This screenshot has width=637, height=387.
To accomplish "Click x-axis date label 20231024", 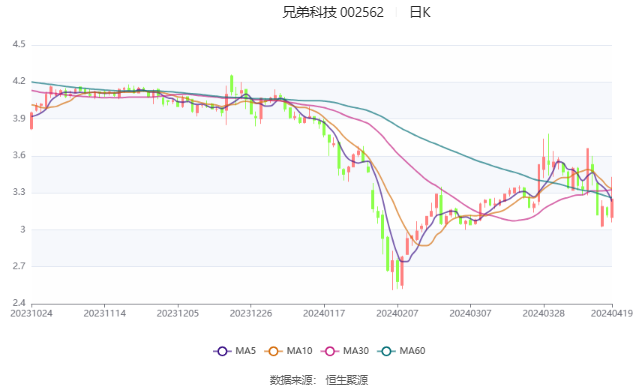I will click(31, 313).
